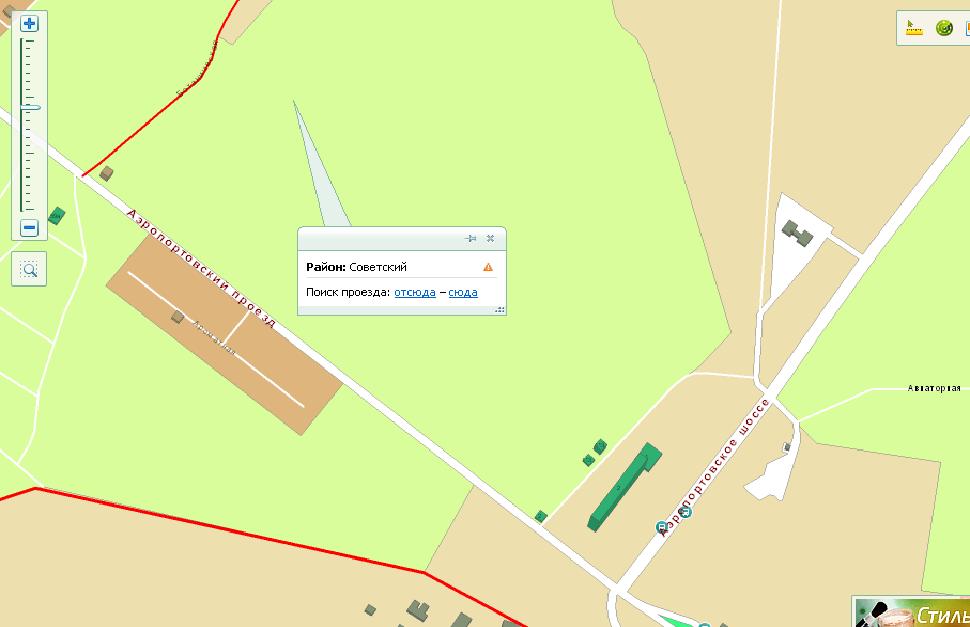This screenshot has height=627, width=970.
Task: Click the Авиаторная street label
Action: click(934, 388)
